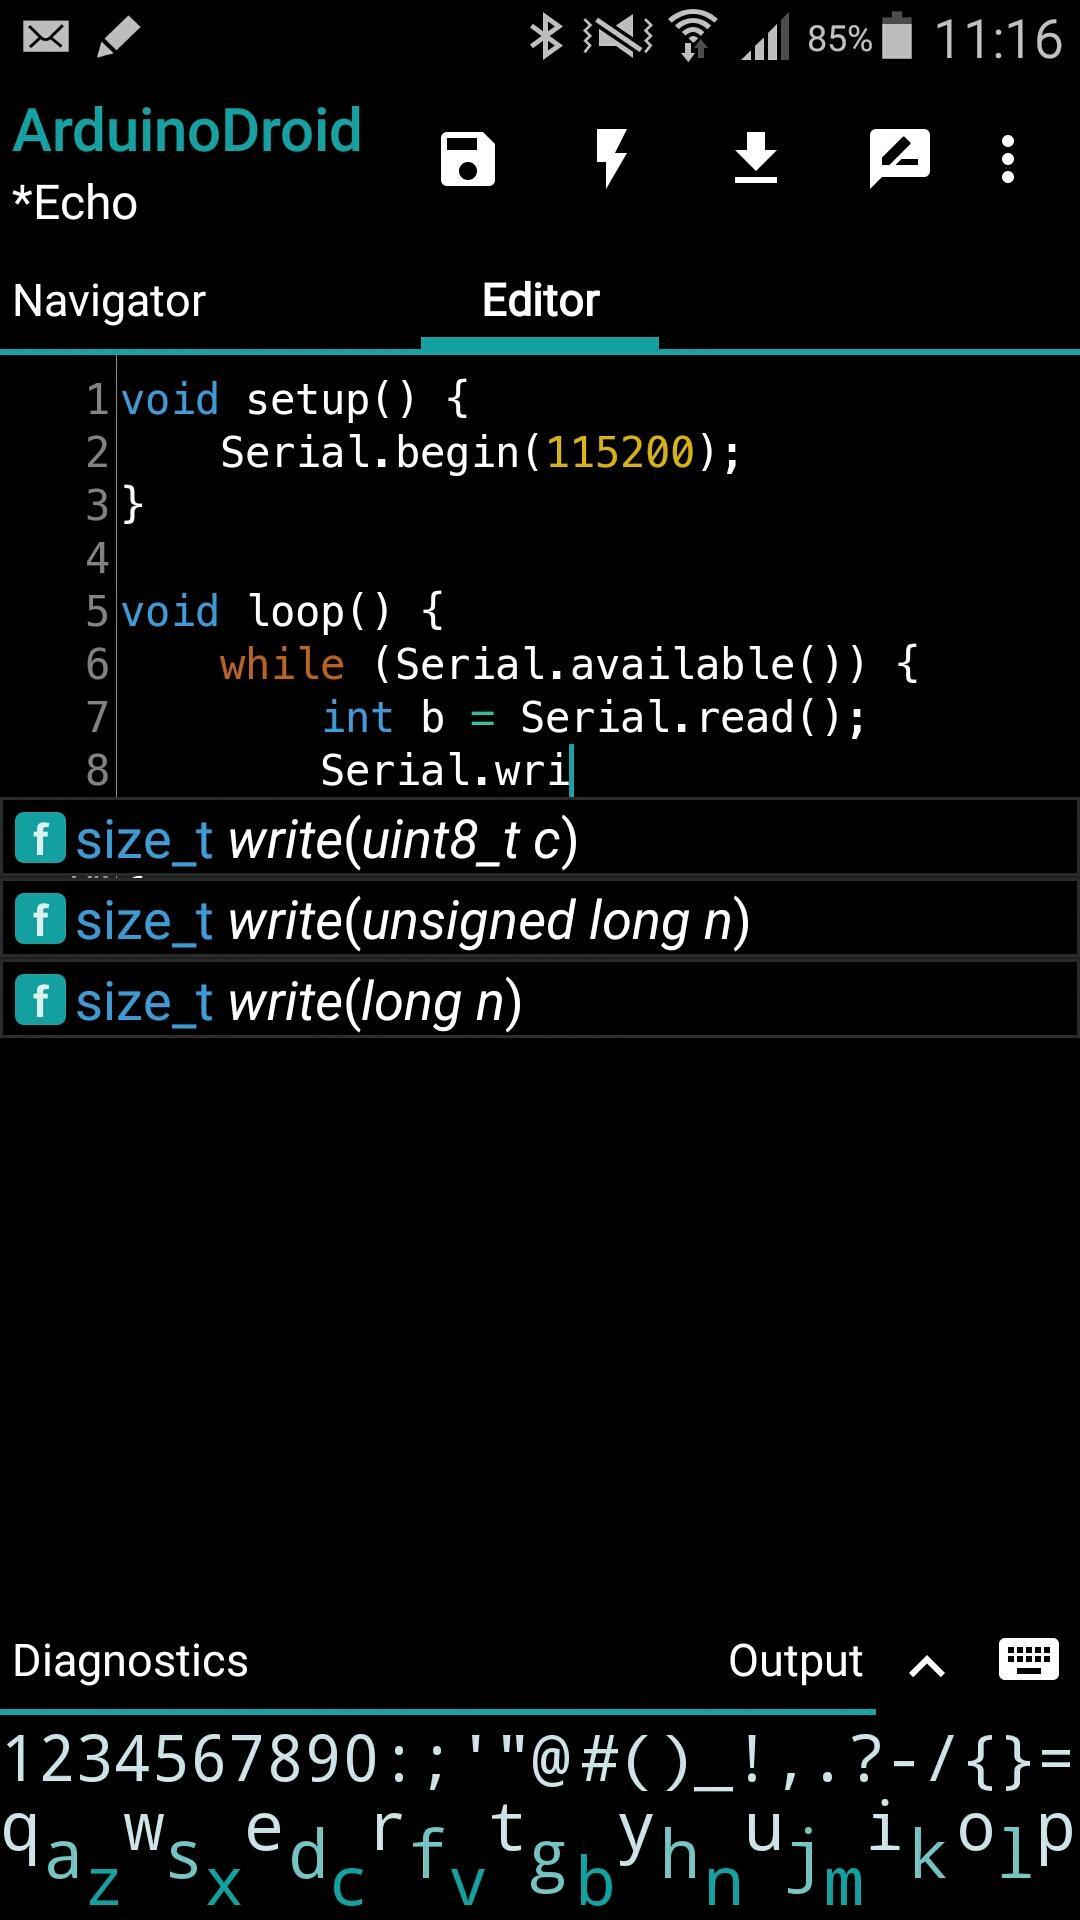This screenshot has width=1080, height=1920.
Task: Open the write(long n) completion entry
Action: [300, 1000]
